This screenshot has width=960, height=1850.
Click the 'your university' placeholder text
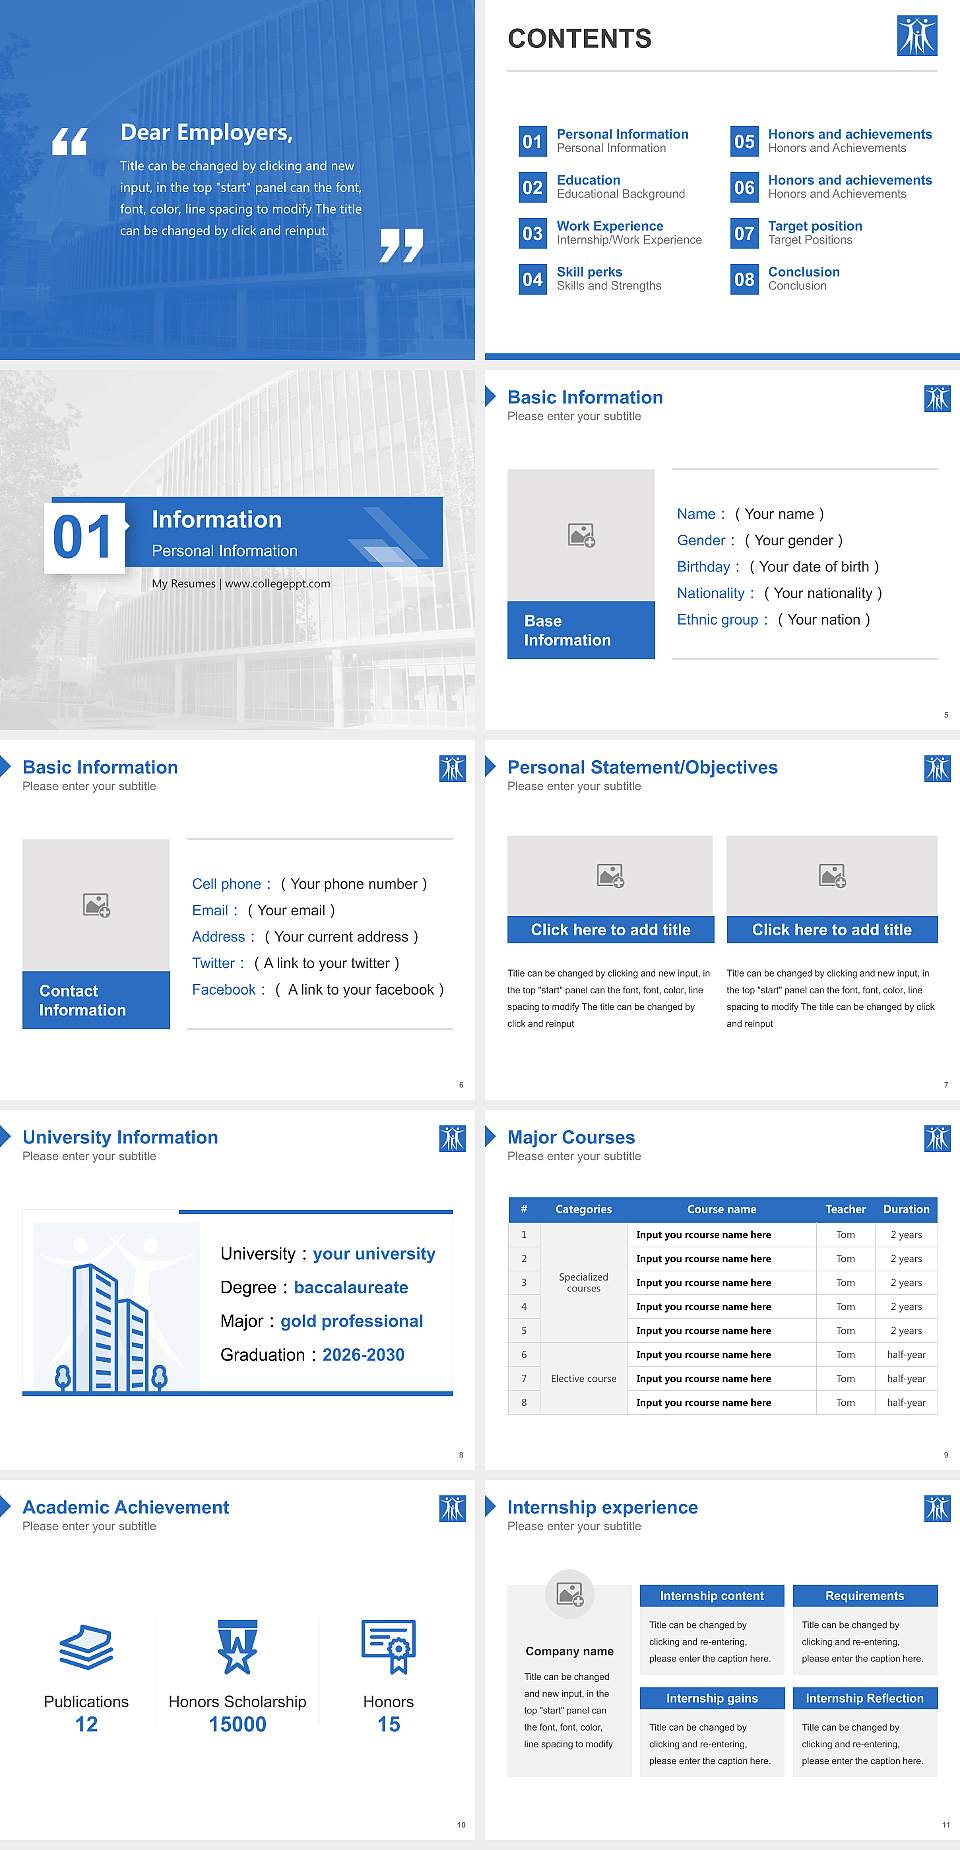tap(374, 1254)
